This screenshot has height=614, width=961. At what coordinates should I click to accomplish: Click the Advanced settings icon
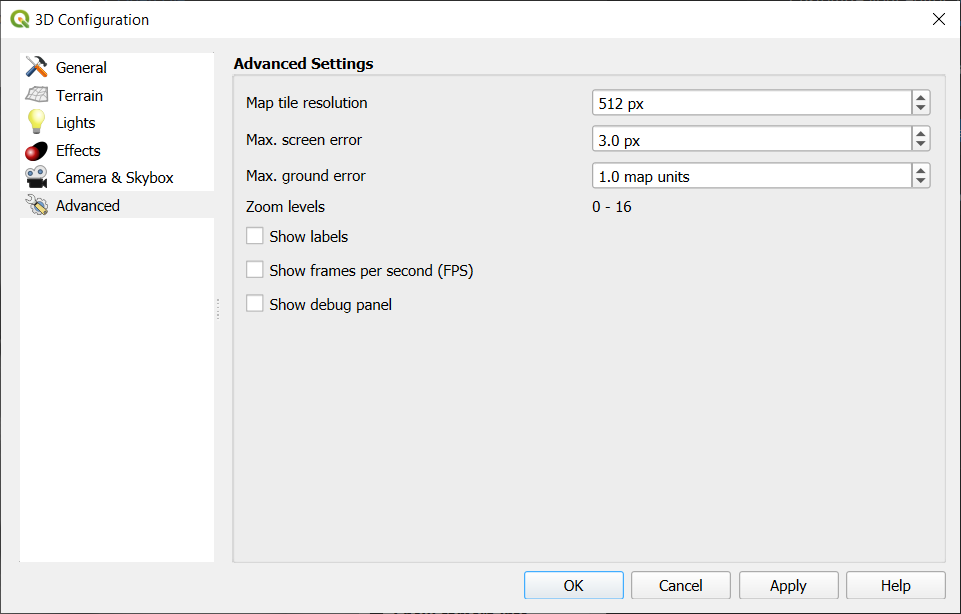pos(37,205)
